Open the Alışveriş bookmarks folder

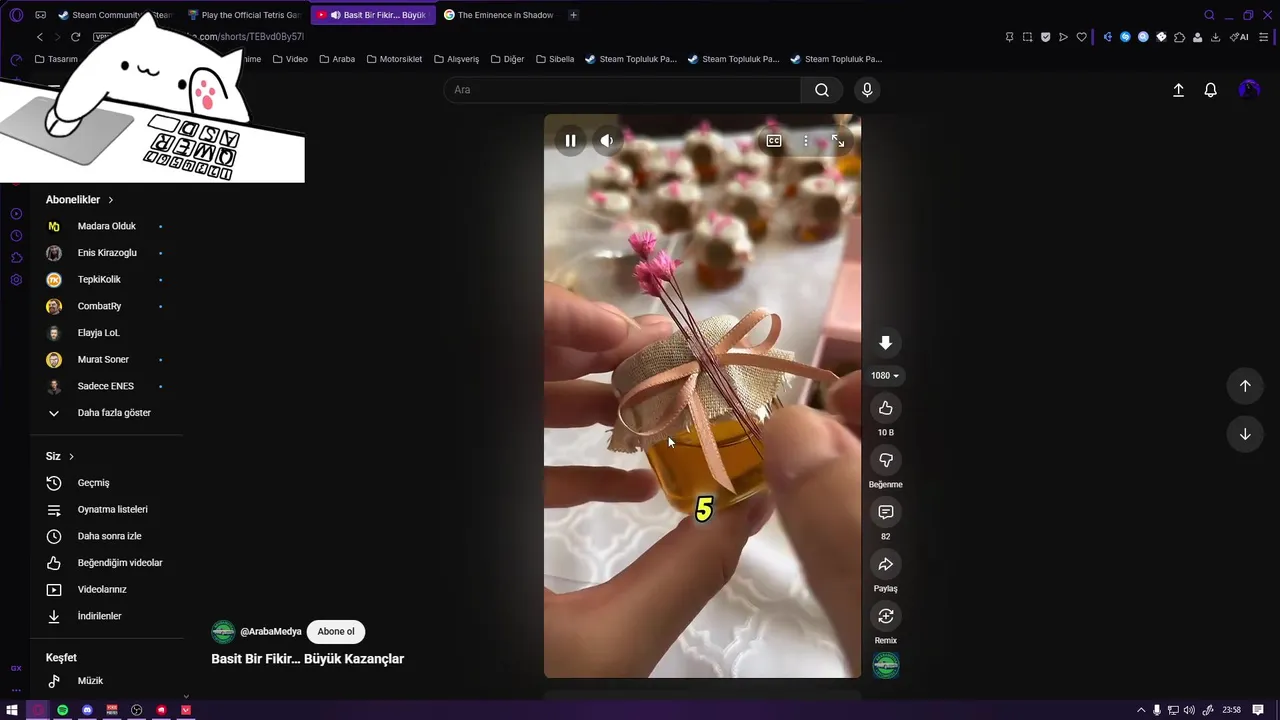[456, 59]
